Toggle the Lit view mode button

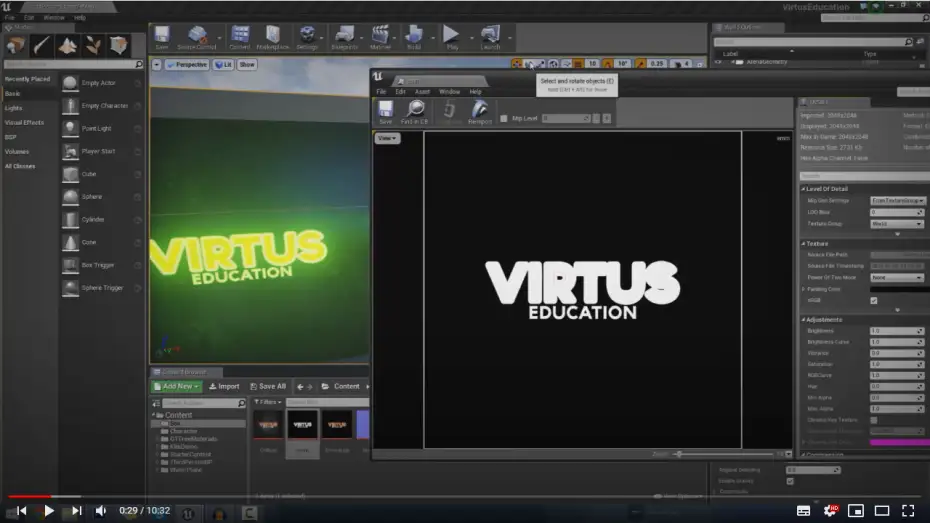click(224, 65)
